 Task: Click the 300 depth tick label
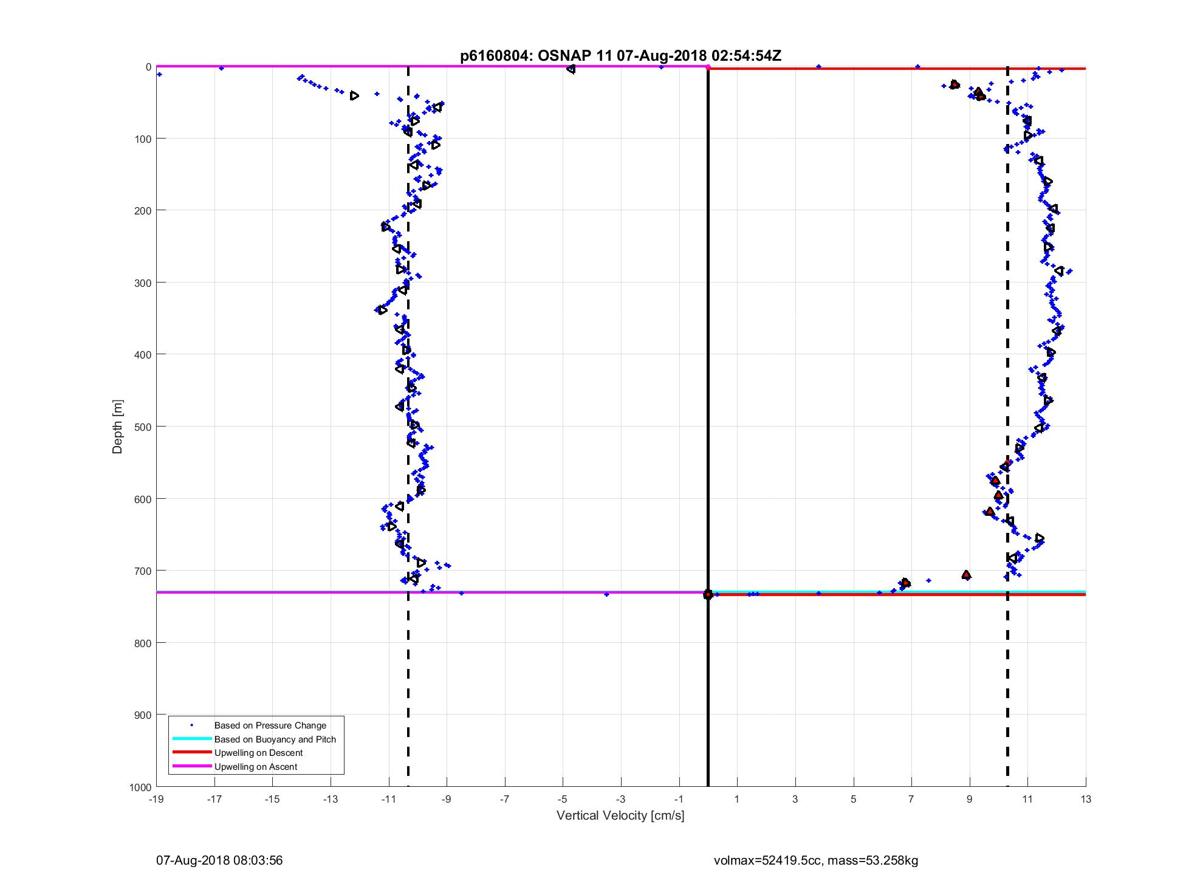pyautogui.click(x=142, y=282)
